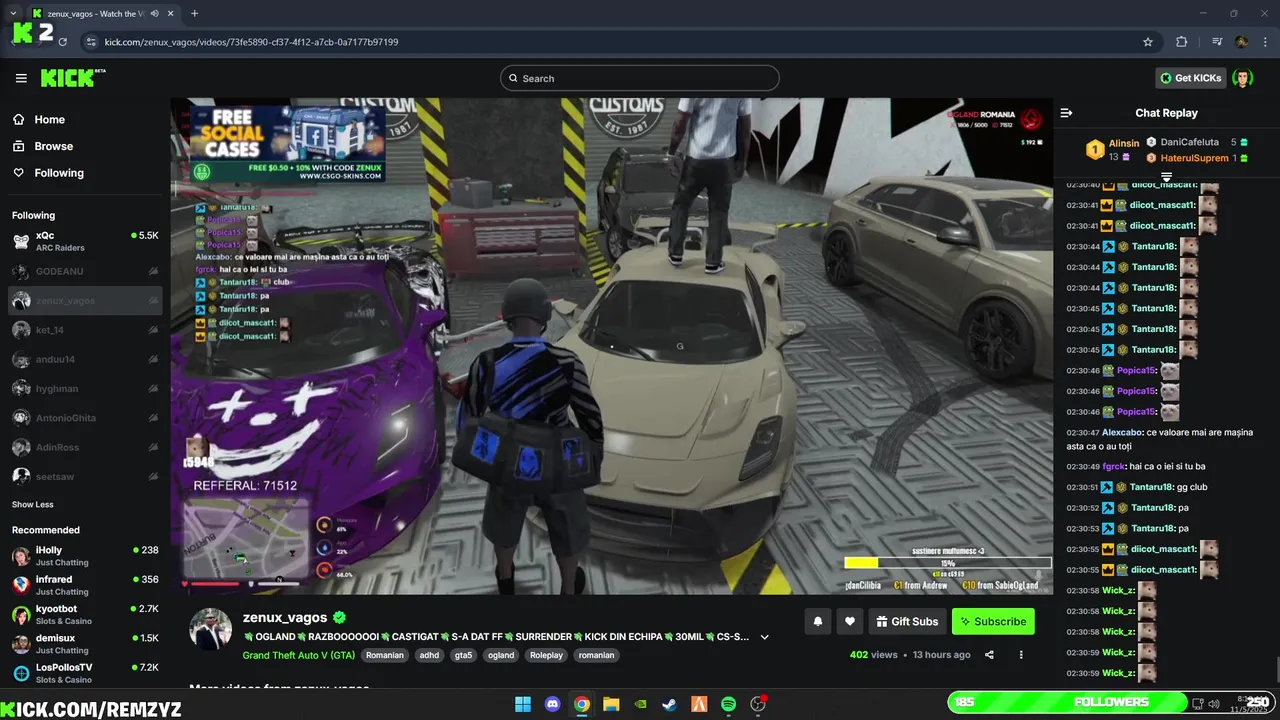Select the gta5 tag

pos(463,655)
